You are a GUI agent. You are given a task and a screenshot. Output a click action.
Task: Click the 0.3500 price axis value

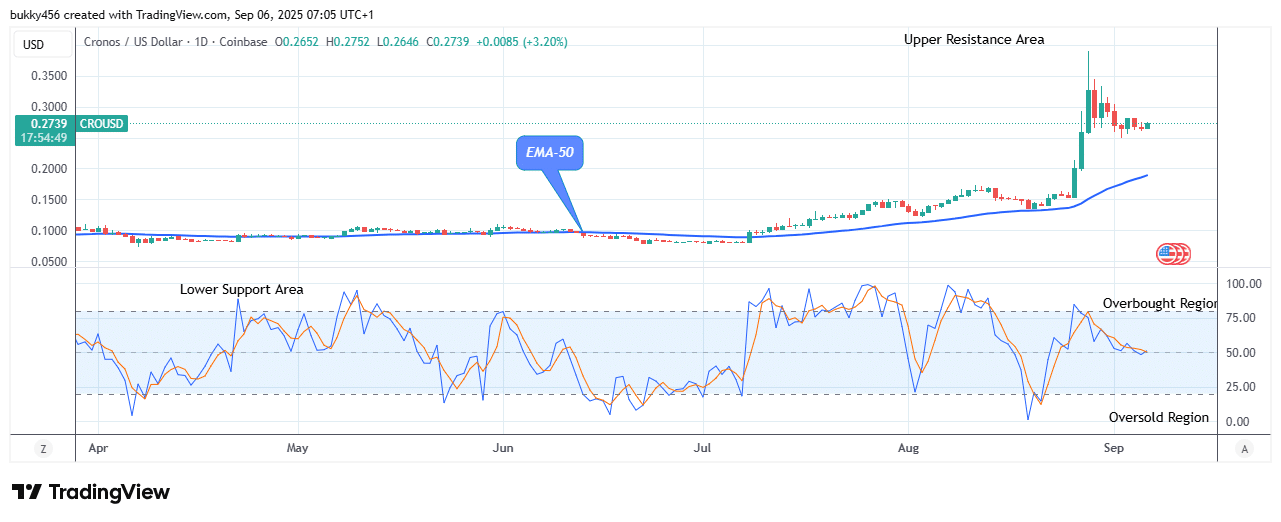point(49,76)
